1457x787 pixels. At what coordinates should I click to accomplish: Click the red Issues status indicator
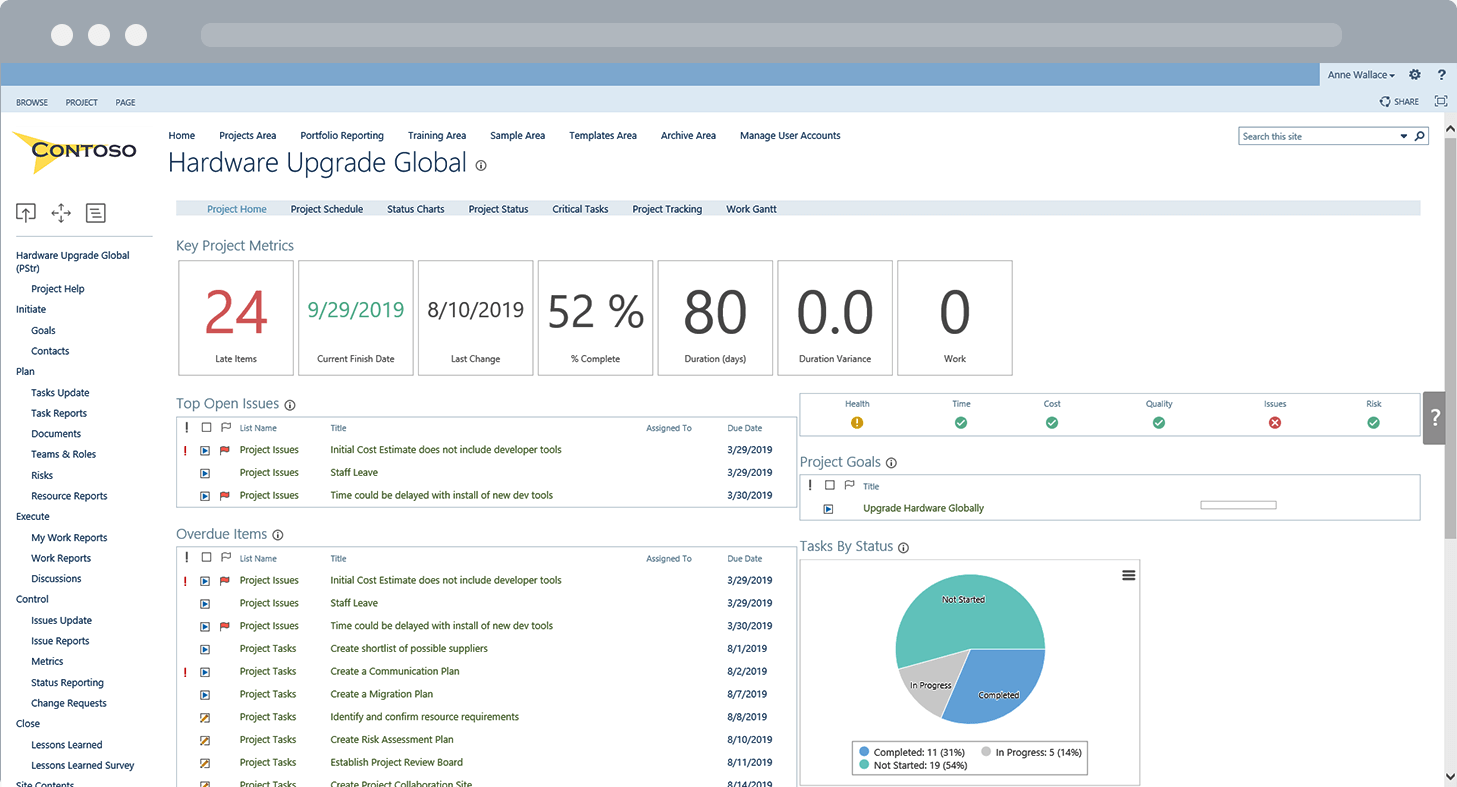pyautogui.click(x=1274, y=423)
